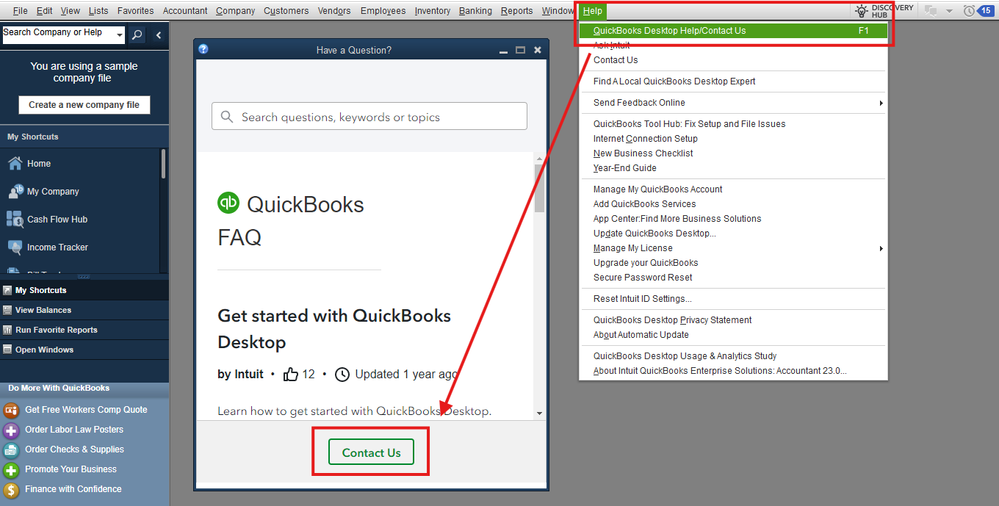Image resolution: width=999 pixels, height=506 pixels.
Task: Open the Reports menu
Action: (517, 11)
